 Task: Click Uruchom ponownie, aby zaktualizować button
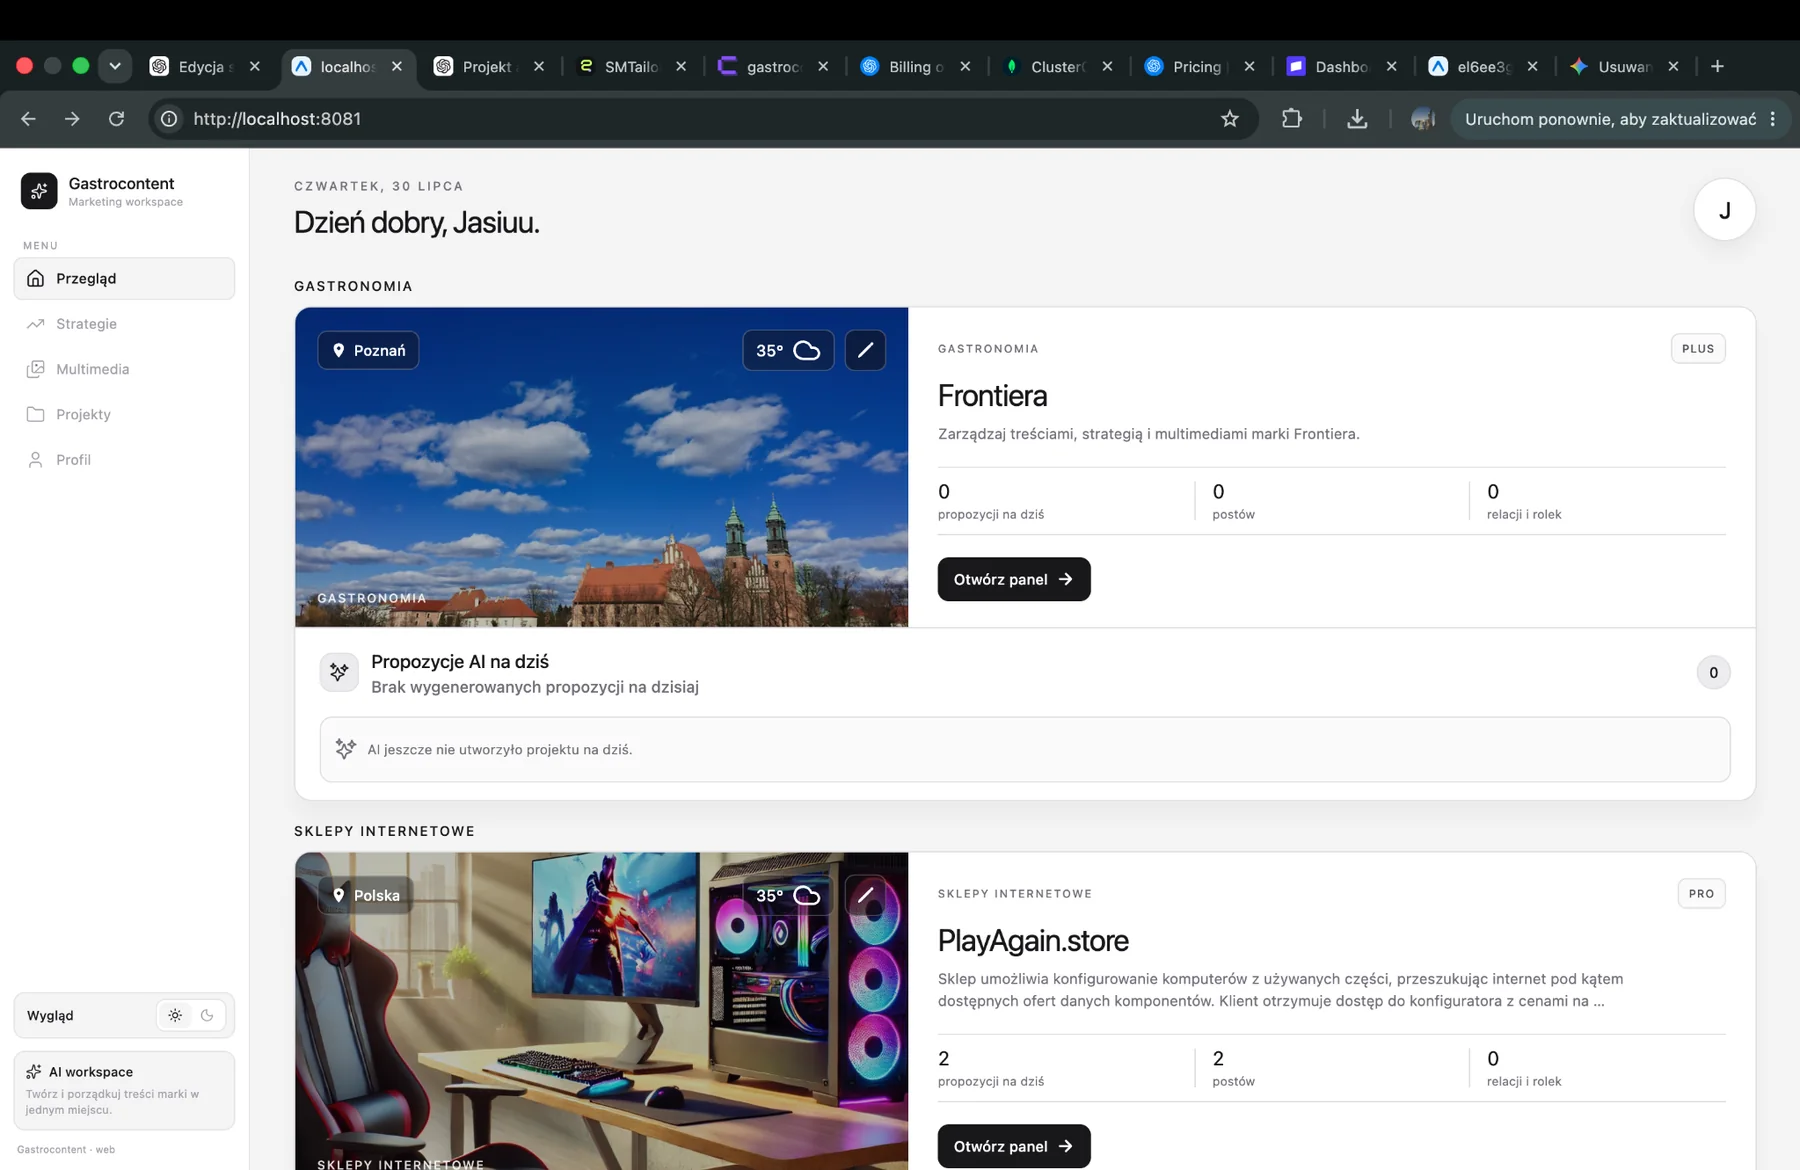[1610, 119]
